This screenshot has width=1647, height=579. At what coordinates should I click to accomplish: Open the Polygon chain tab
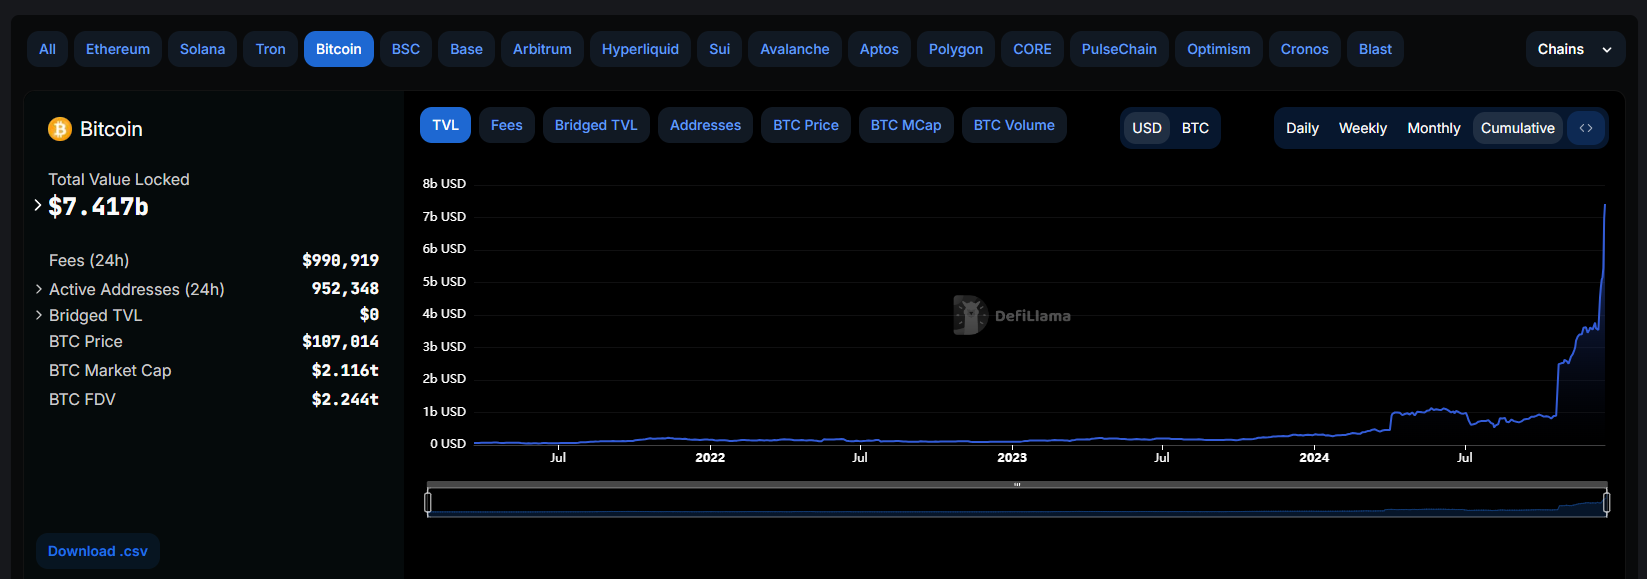(x=956, y=49)
